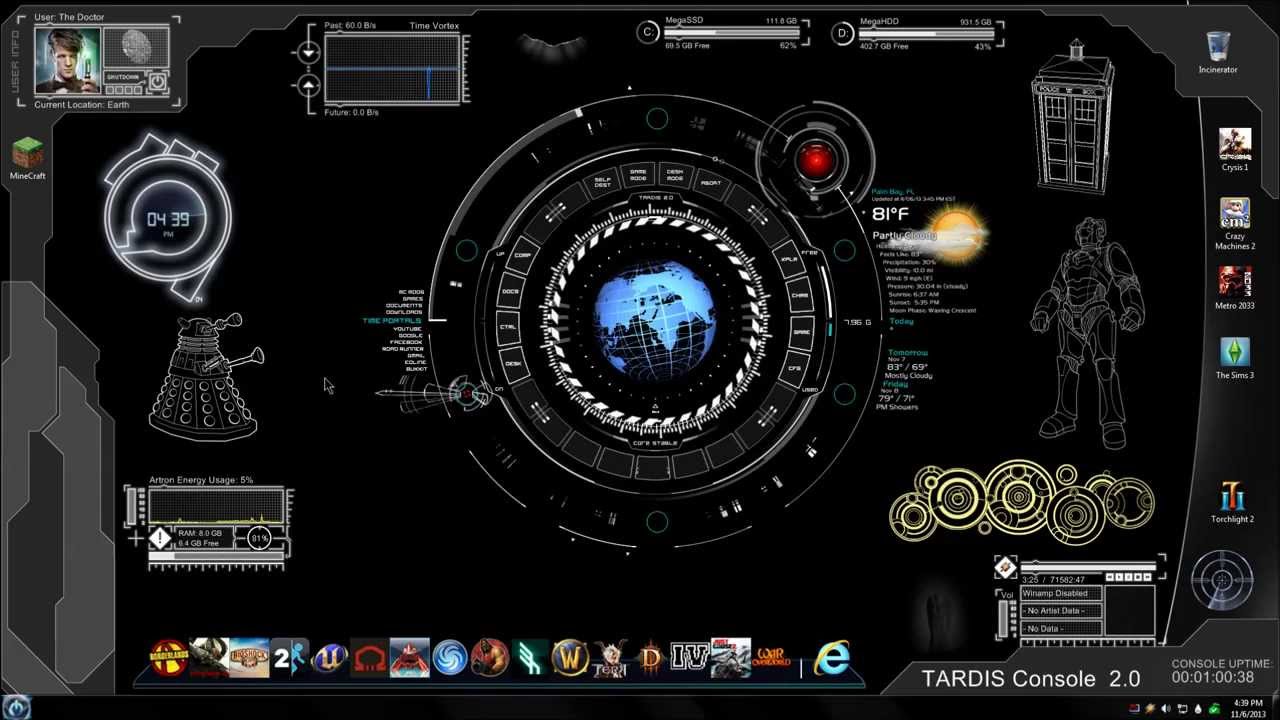This screenshot has width=1280, height=720.
Task: Click the 04 39 clock widget
Action: [168, 218]
